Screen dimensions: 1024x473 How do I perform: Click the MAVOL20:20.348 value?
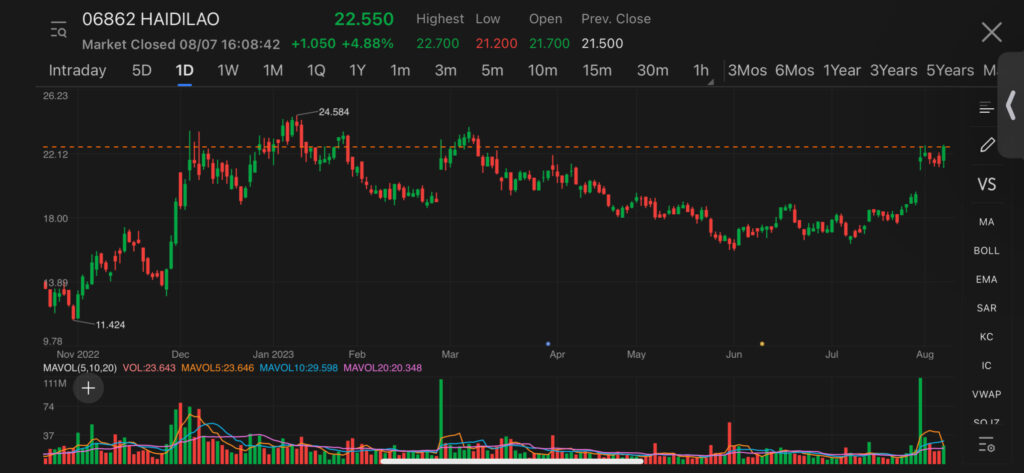click(383, 368)
